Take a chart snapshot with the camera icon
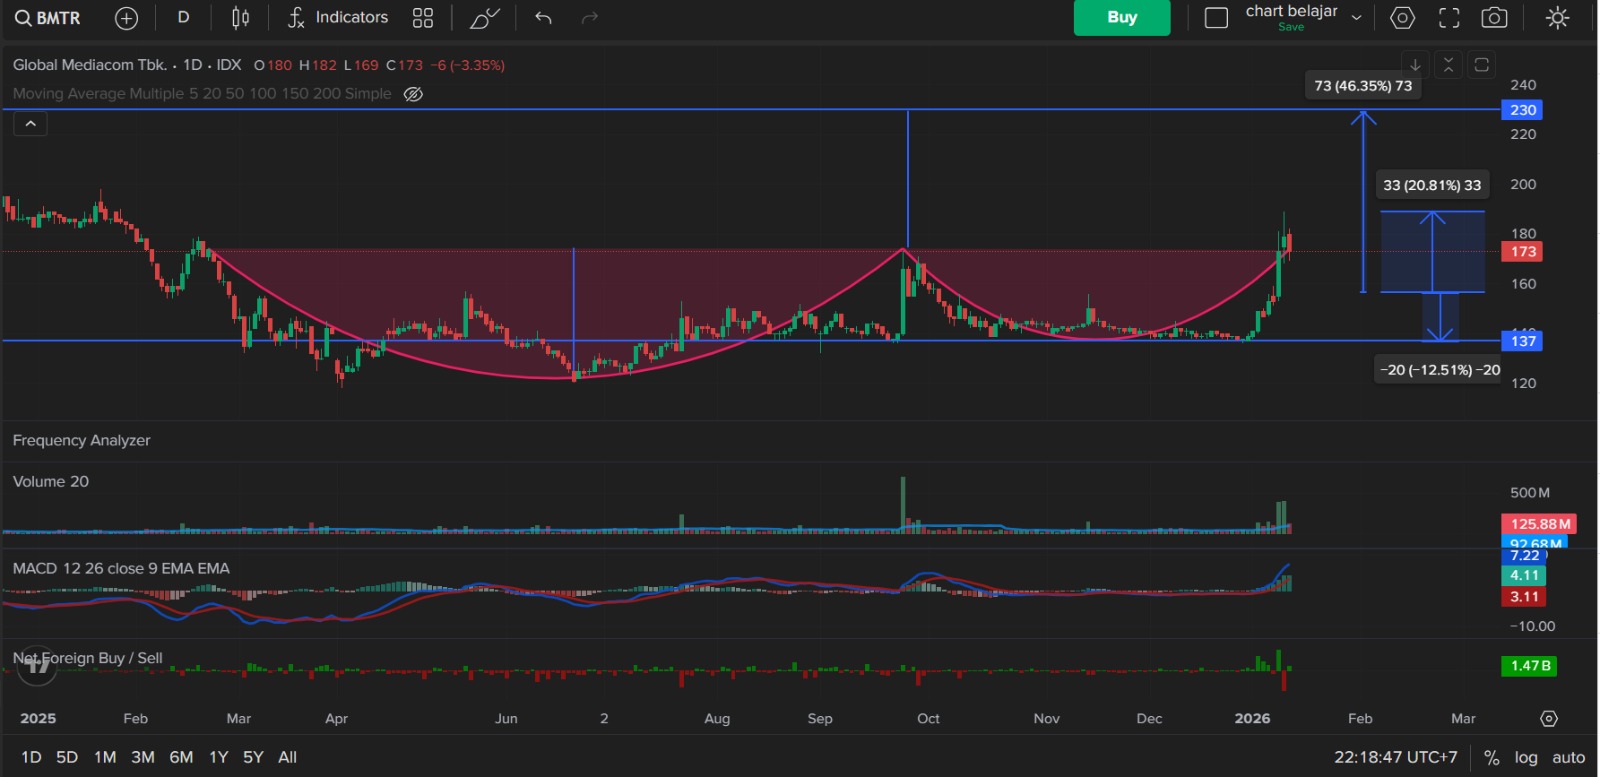The height and width of the screenshot is (777, 1600). (1494, 18)
